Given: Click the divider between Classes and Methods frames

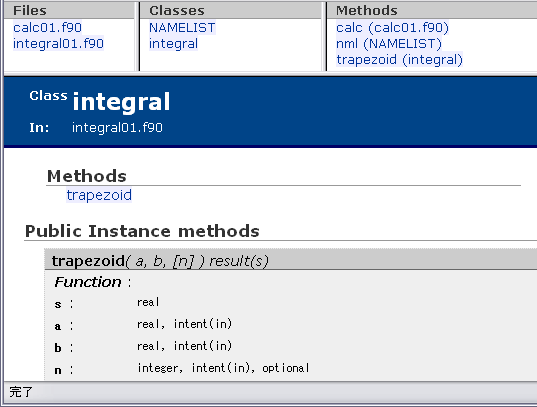Looking at the screenshot, I should point(325,36).
